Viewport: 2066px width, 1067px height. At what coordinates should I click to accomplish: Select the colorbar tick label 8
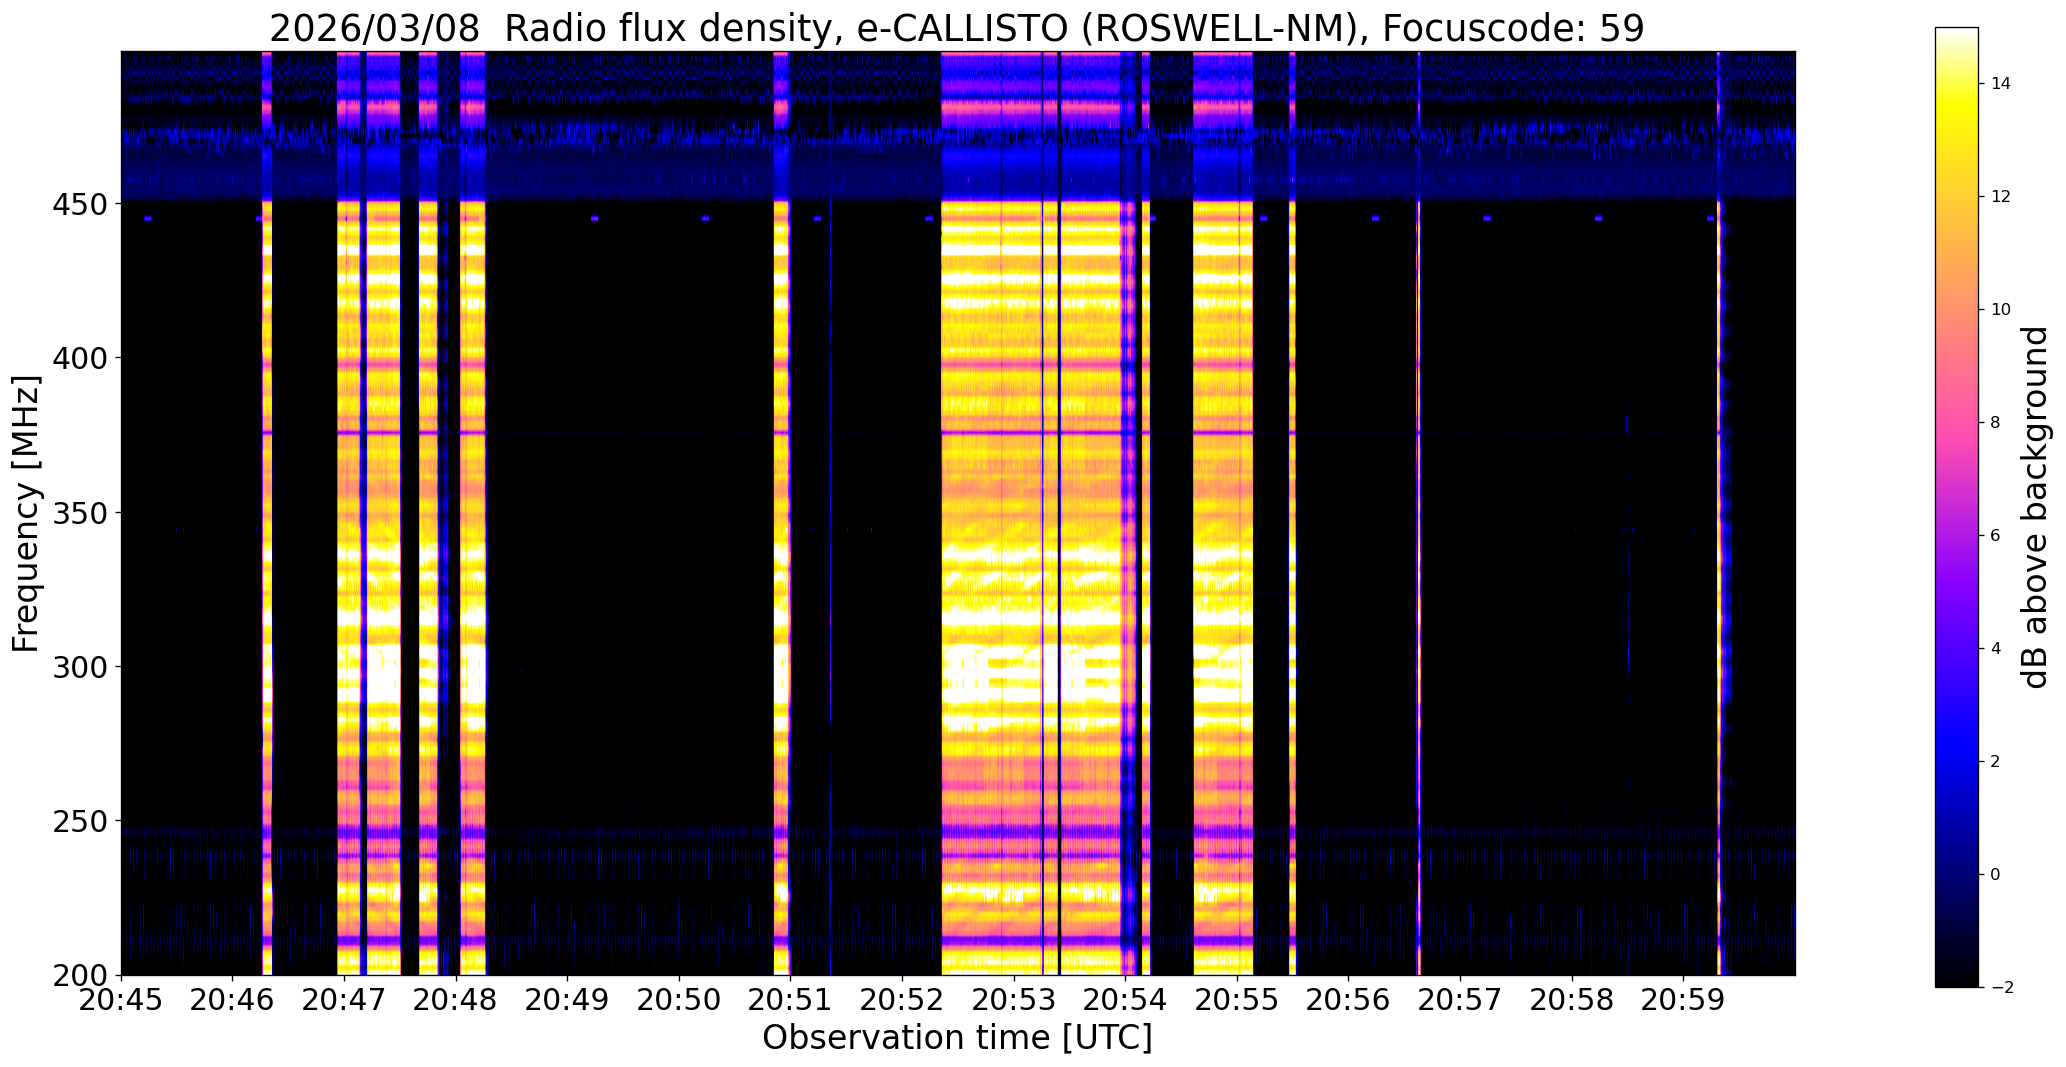click(1996, 422)
